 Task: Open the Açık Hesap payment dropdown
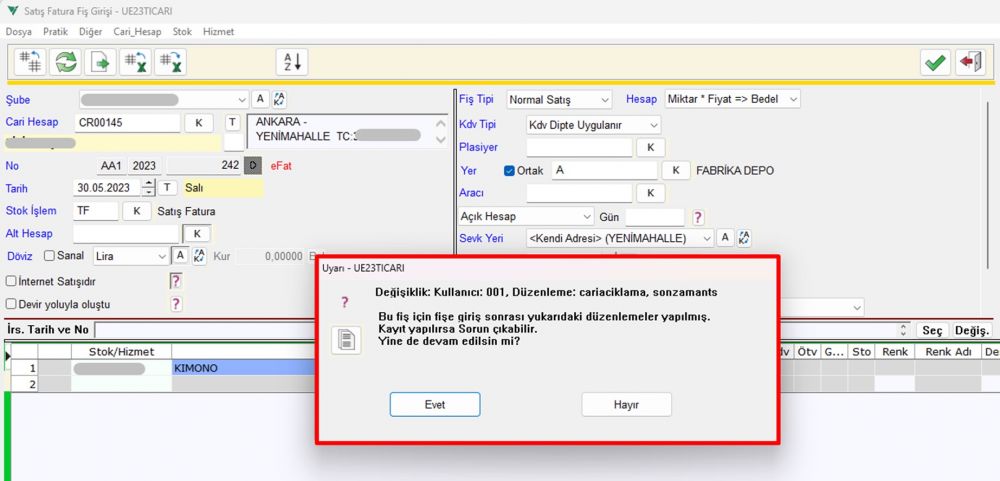526,217
